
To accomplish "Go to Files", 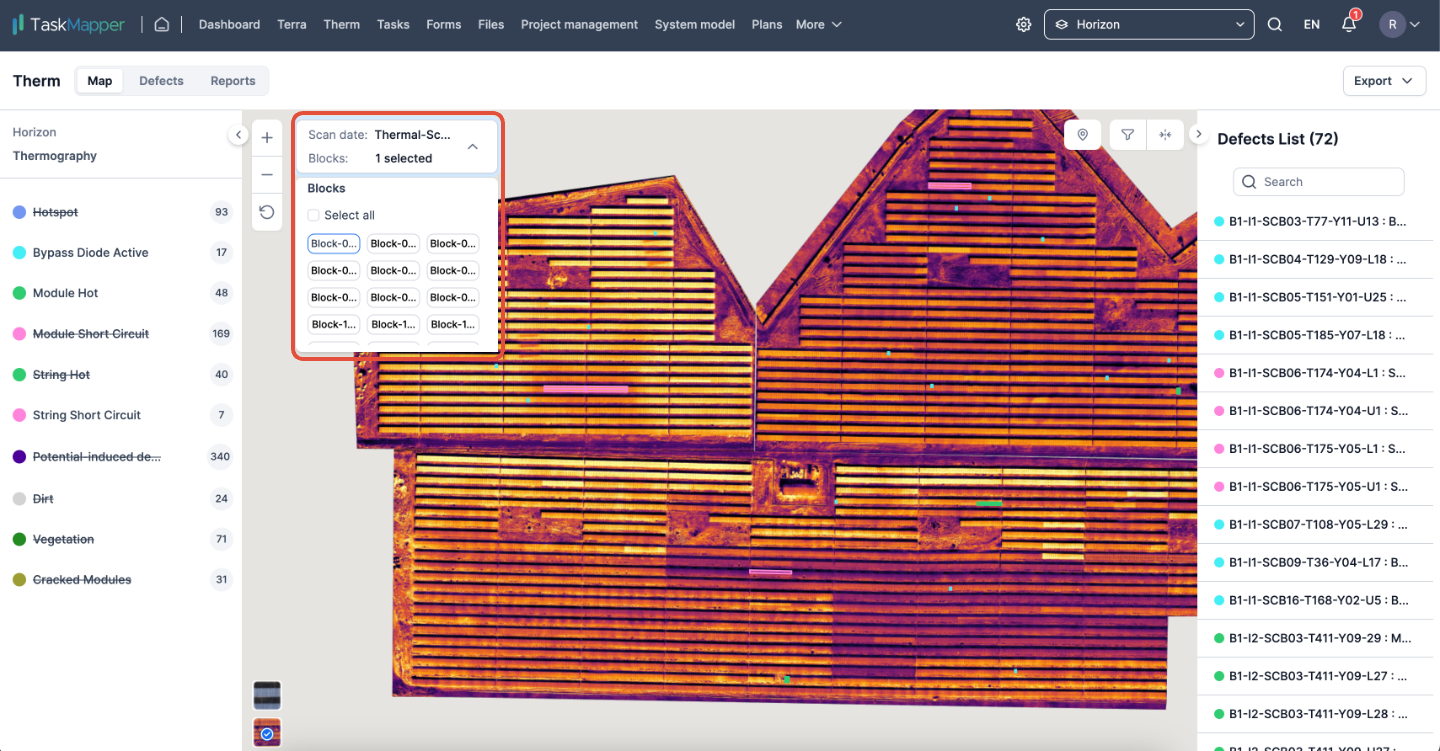I will point(491,25).
